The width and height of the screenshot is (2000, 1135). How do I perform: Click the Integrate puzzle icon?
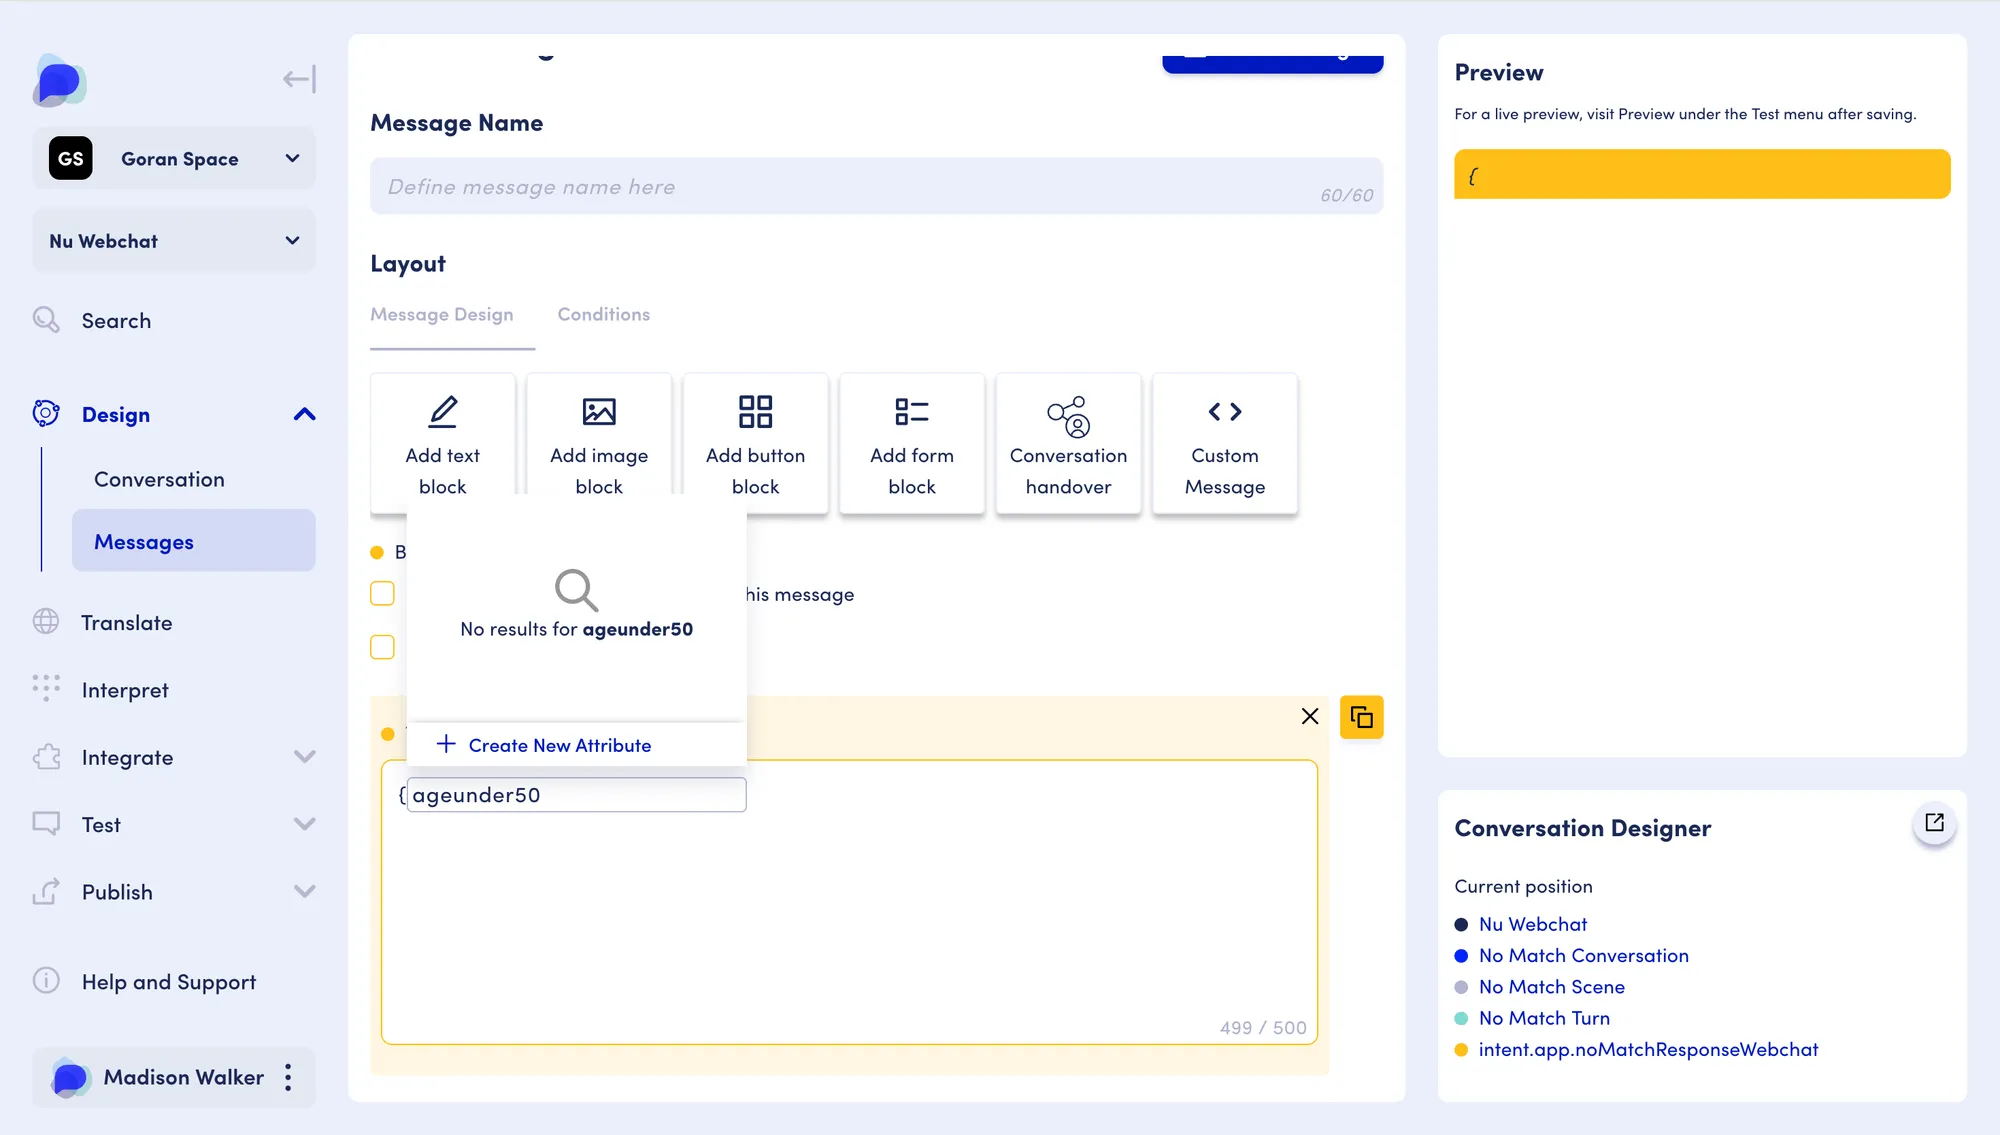(46, 757)
